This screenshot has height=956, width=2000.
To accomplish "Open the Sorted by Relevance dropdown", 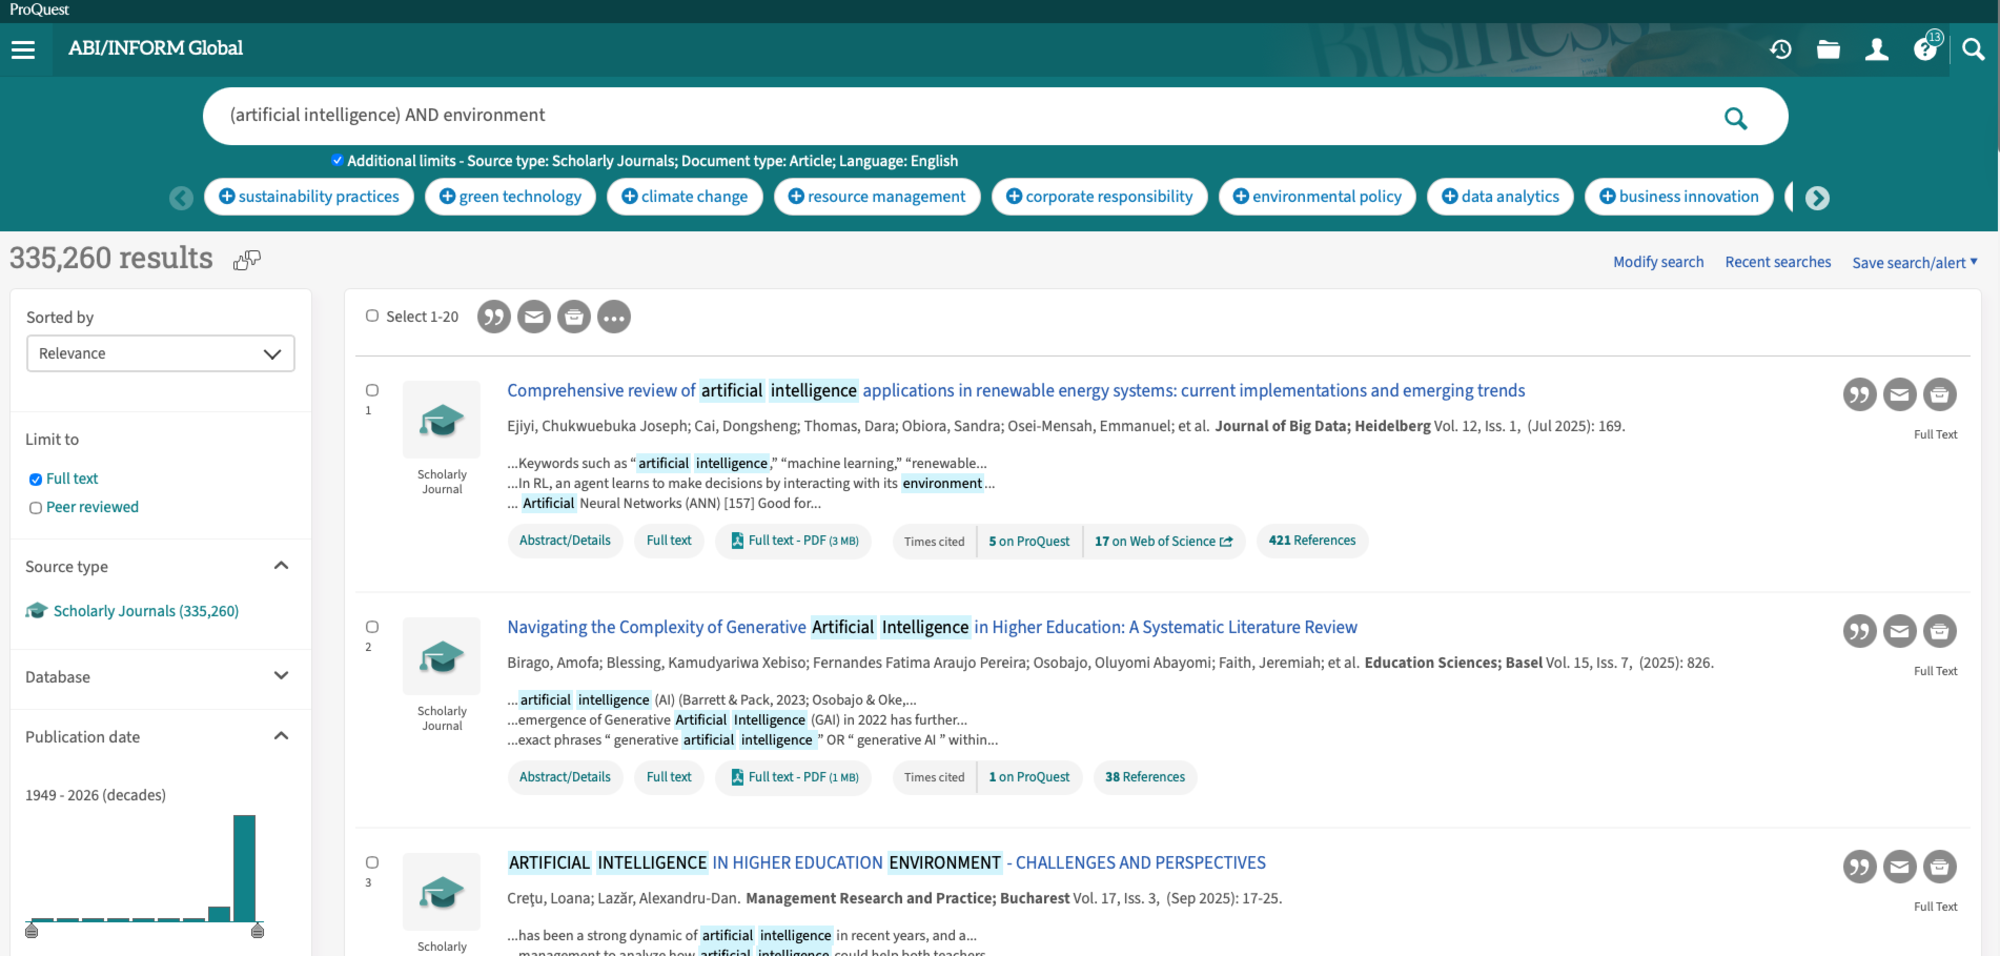I will [160, 353].
